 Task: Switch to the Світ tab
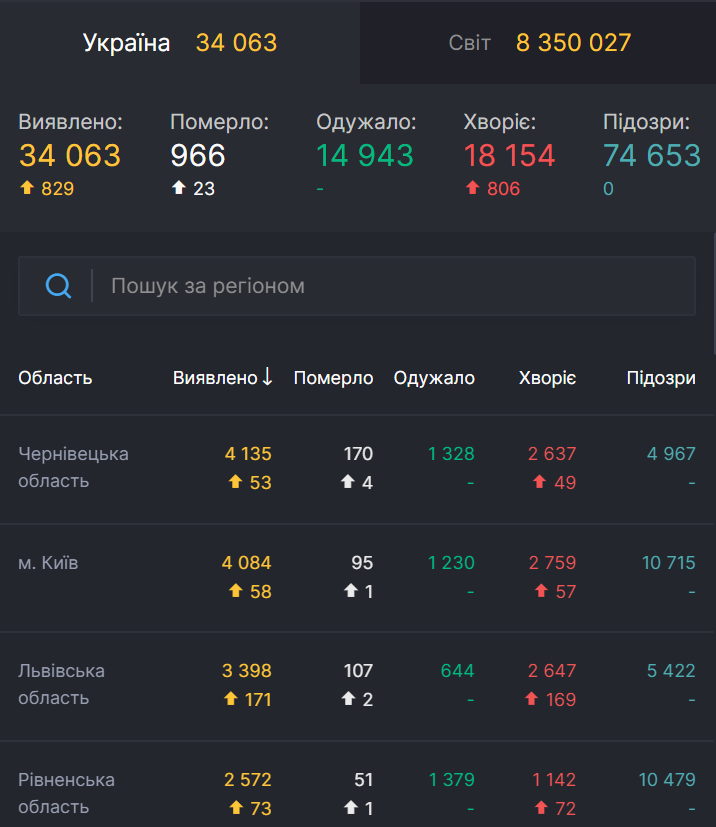coord(538,43)
